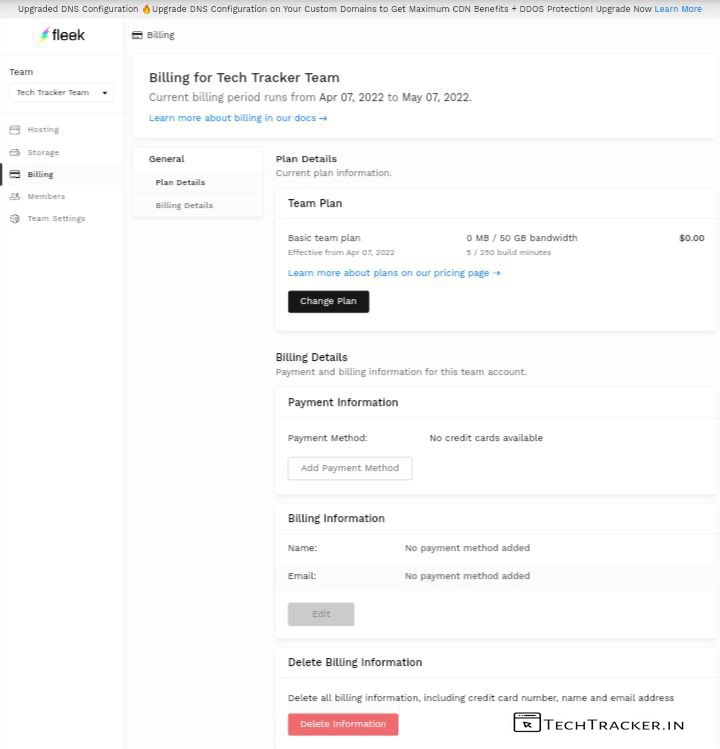
Task: Click the Billing credit card sidebar icon
Action: tap(15, 175)
